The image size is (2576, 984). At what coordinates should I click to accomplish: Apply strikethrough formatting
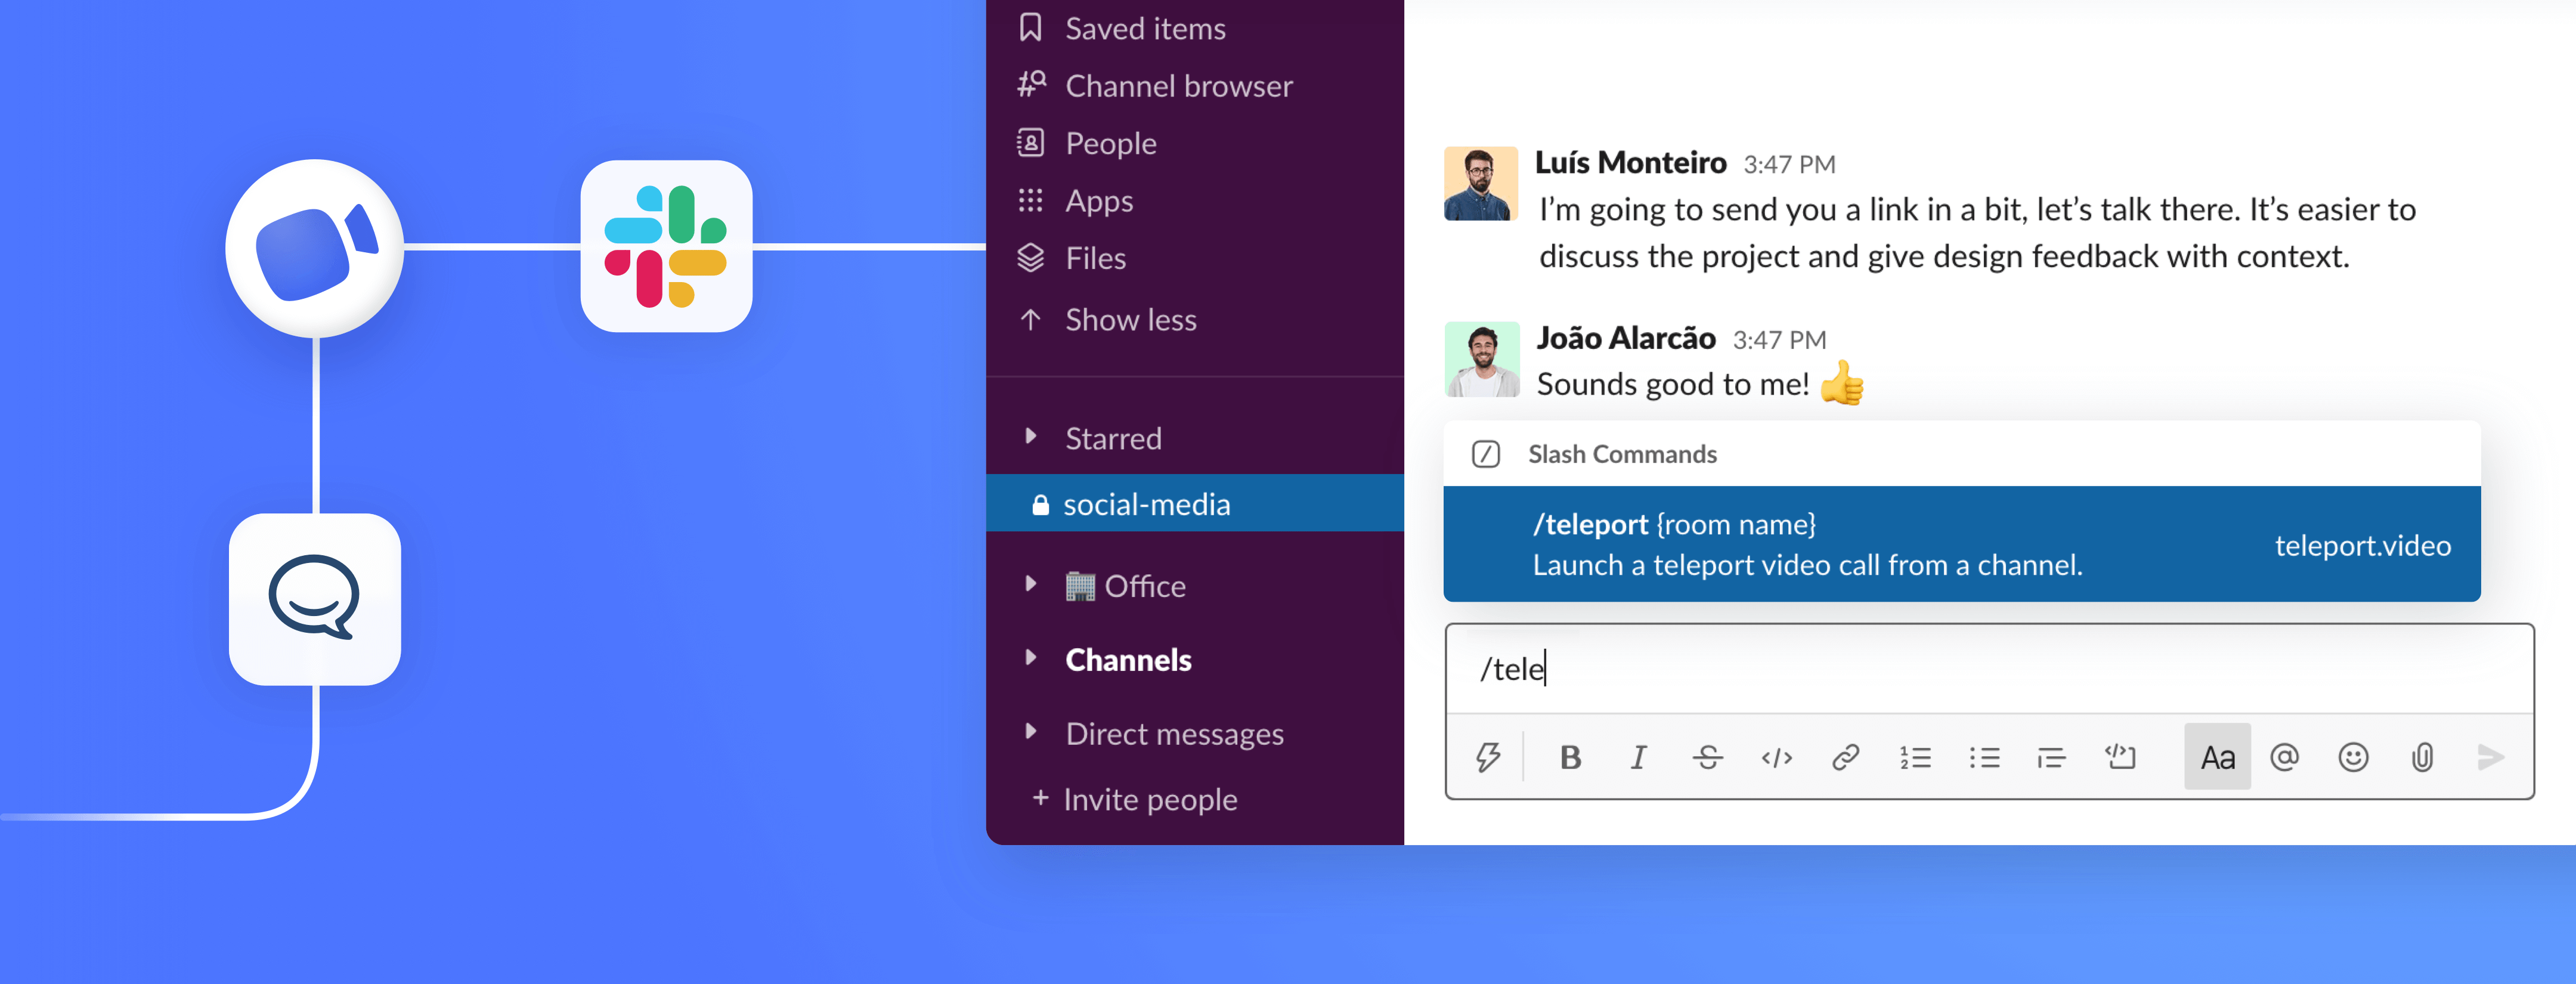click(x=1707, y=757)
